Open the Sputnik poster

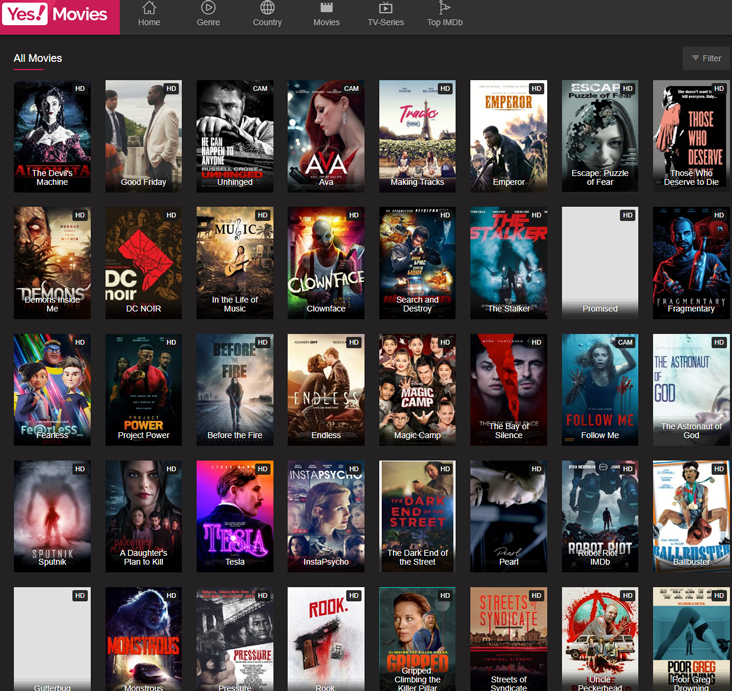52,516
